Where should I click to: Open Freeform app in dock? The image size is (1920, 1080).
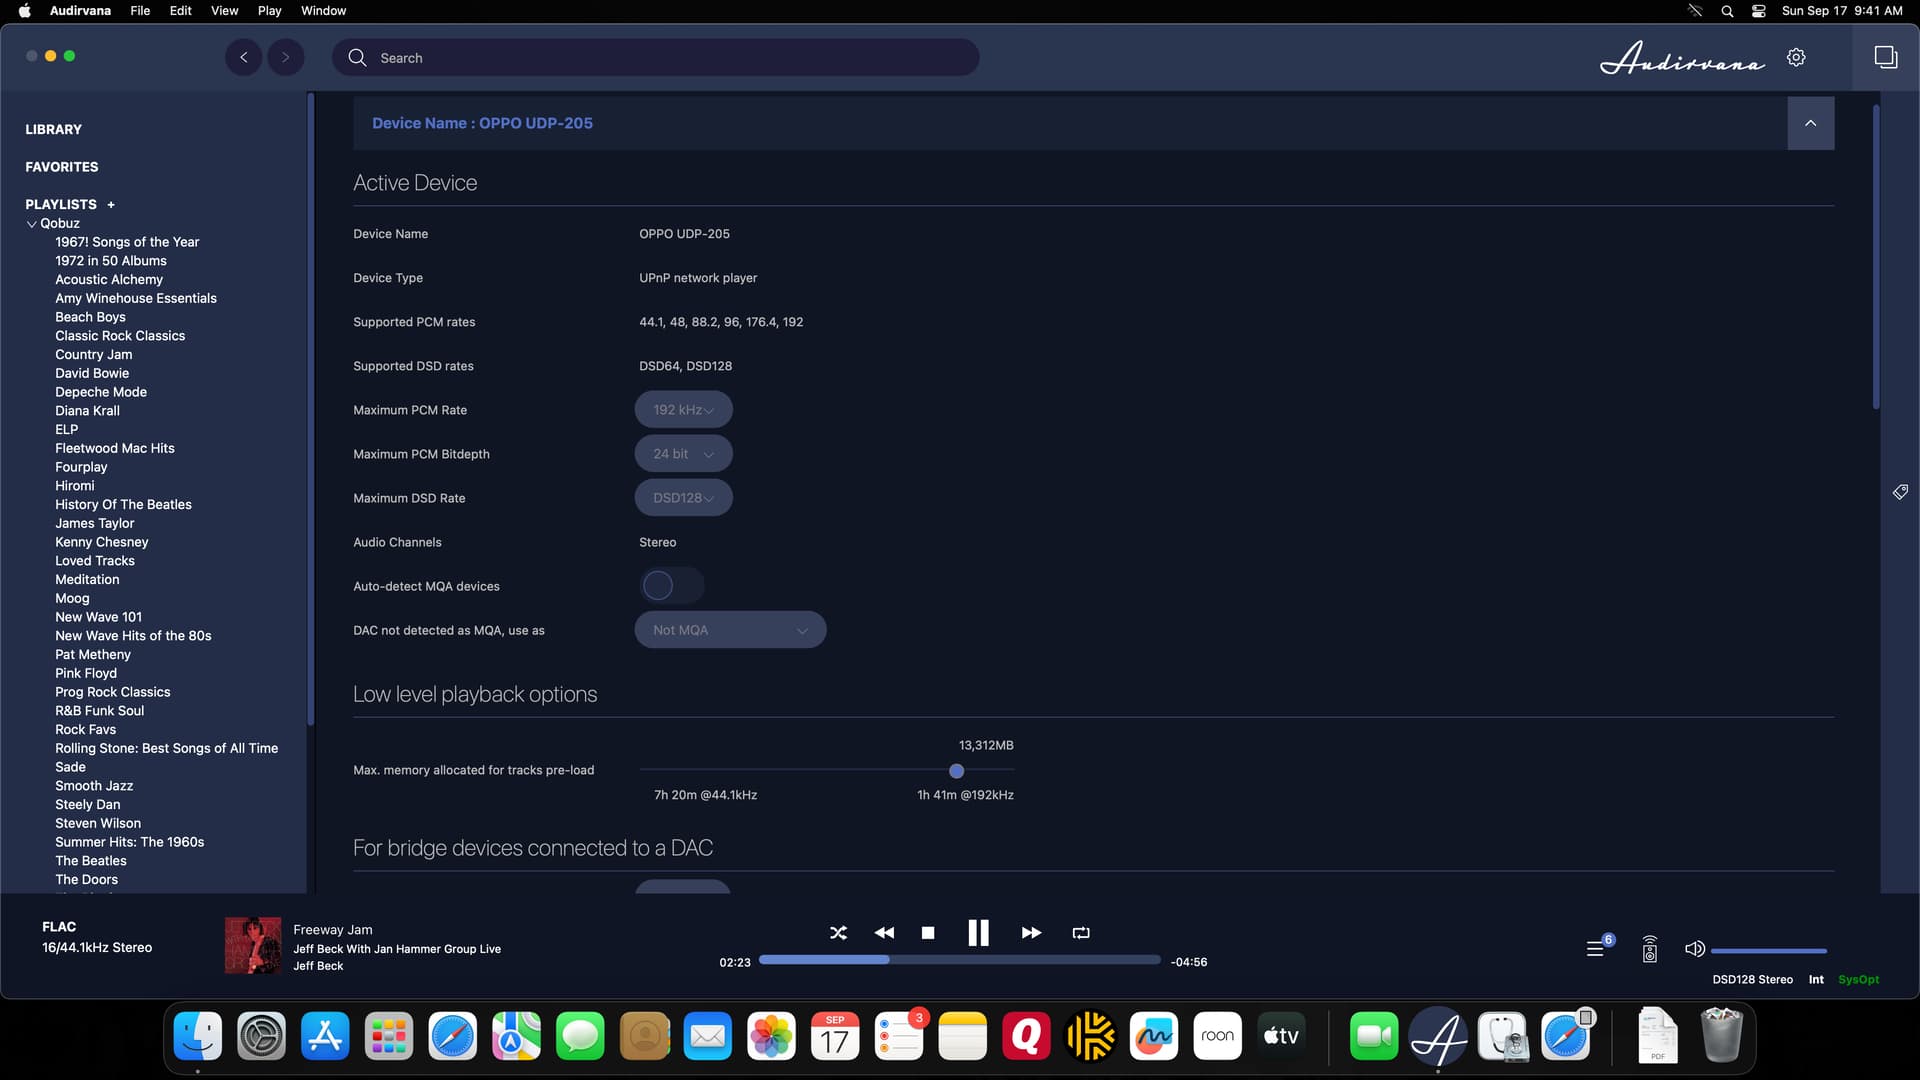pos(1153,1036)
